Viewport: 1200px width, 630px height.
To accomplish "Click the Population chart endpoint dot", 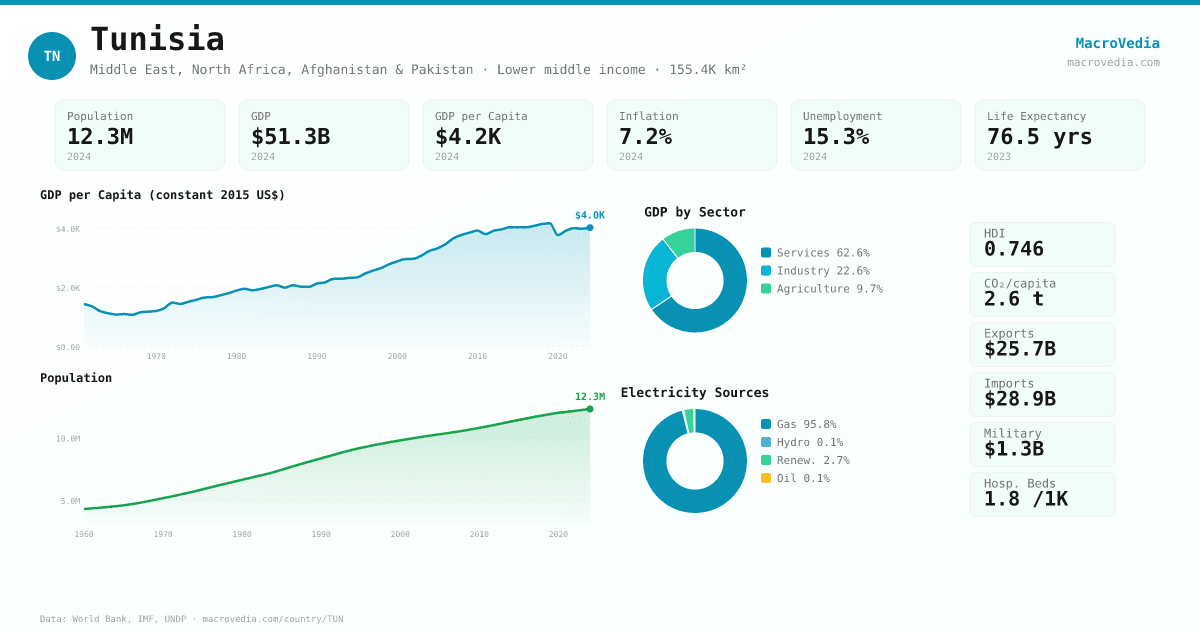I will [590, 409].
